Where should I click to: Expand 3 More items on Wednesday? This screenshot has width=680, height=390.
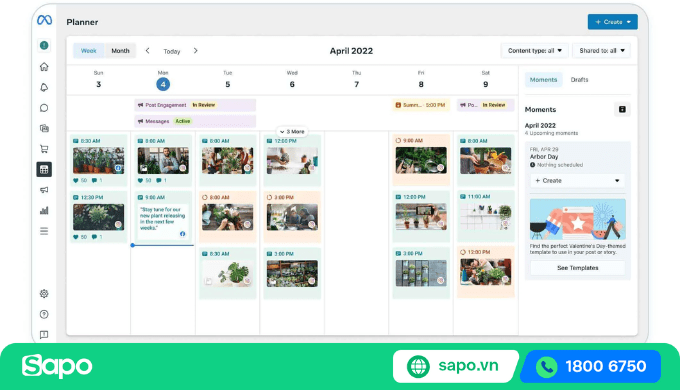click(x=292, y=131)
